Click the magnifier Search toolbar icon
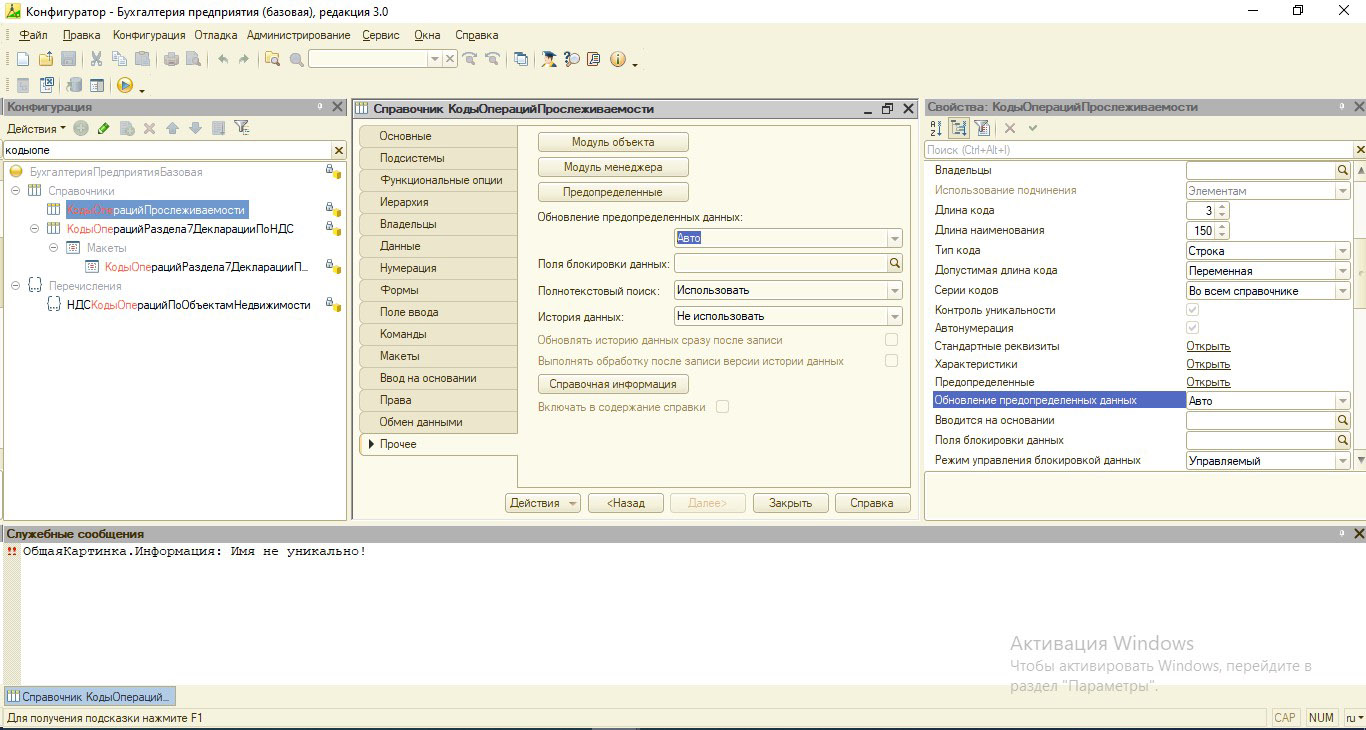 pos(296,60)
